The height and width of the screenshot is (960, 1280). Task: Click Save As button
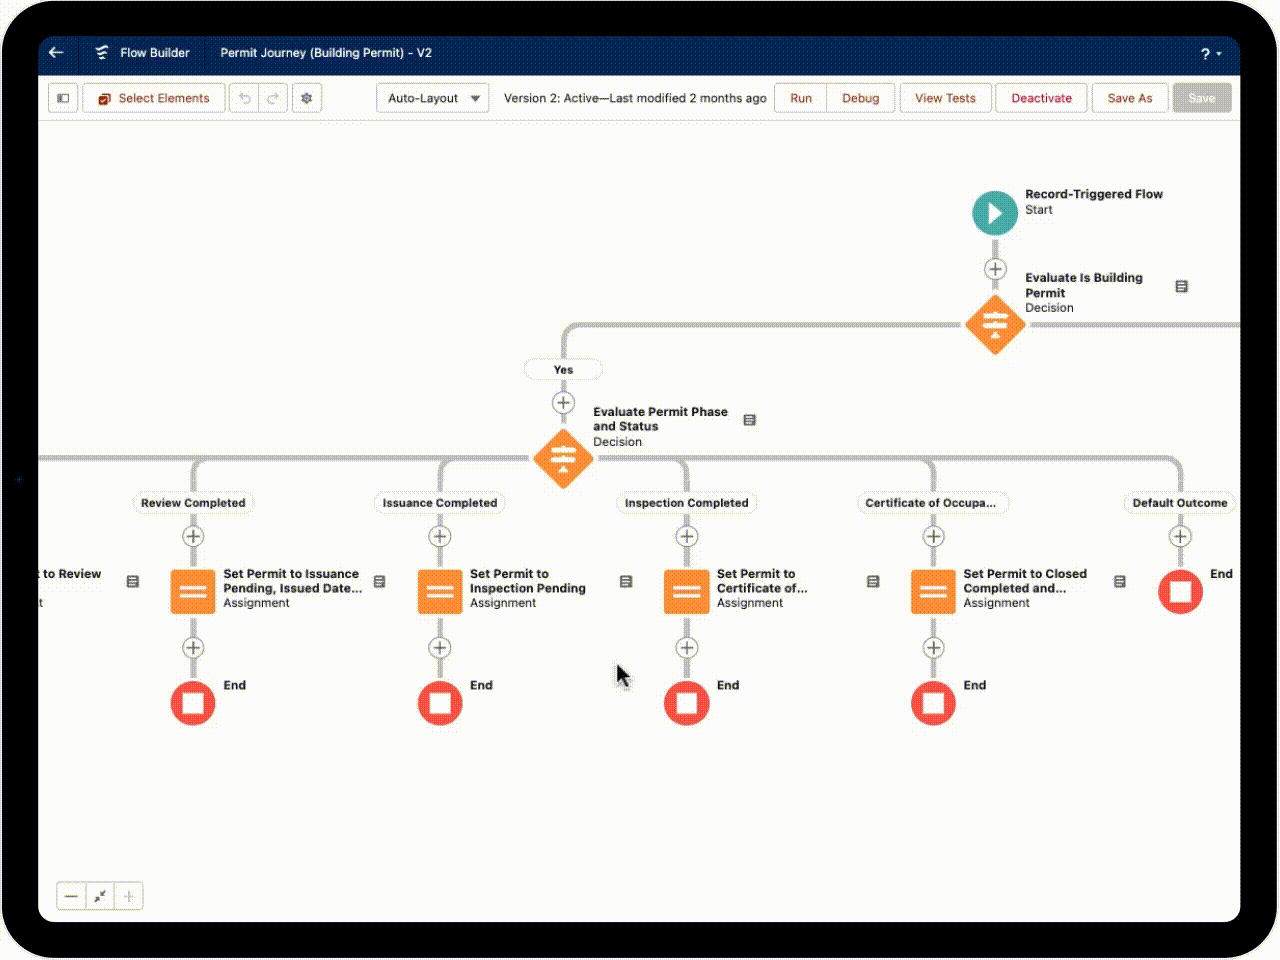1129,98
